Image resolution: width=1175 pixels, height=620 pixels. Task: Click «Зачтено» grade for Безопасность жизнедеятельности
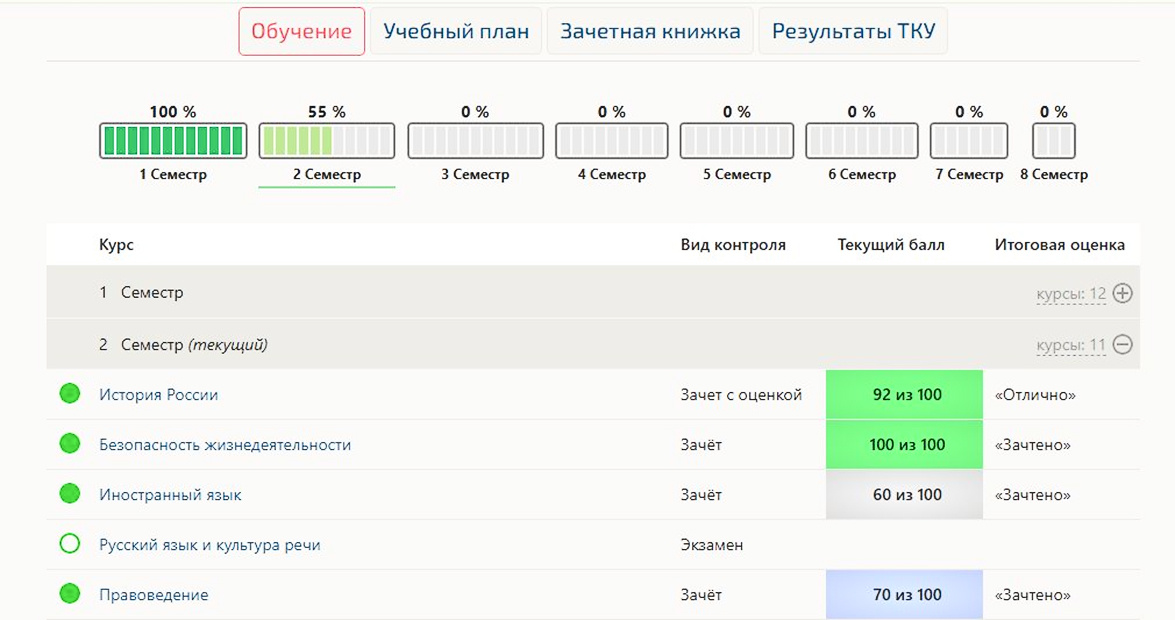point(1033,445)
